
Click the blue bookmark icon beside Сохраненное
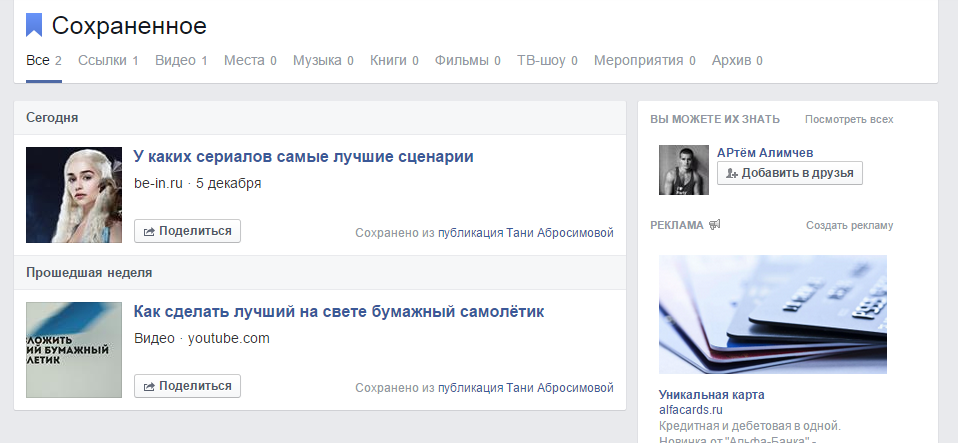(34, 25)
